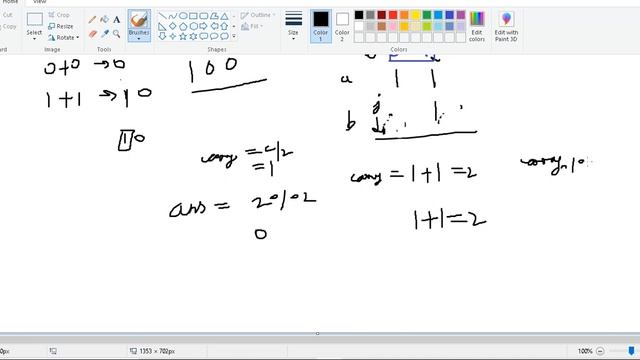This screenshot has height=360, width=640.
Task: Choose the orange palette color
Action: click(x=404, y=15)
